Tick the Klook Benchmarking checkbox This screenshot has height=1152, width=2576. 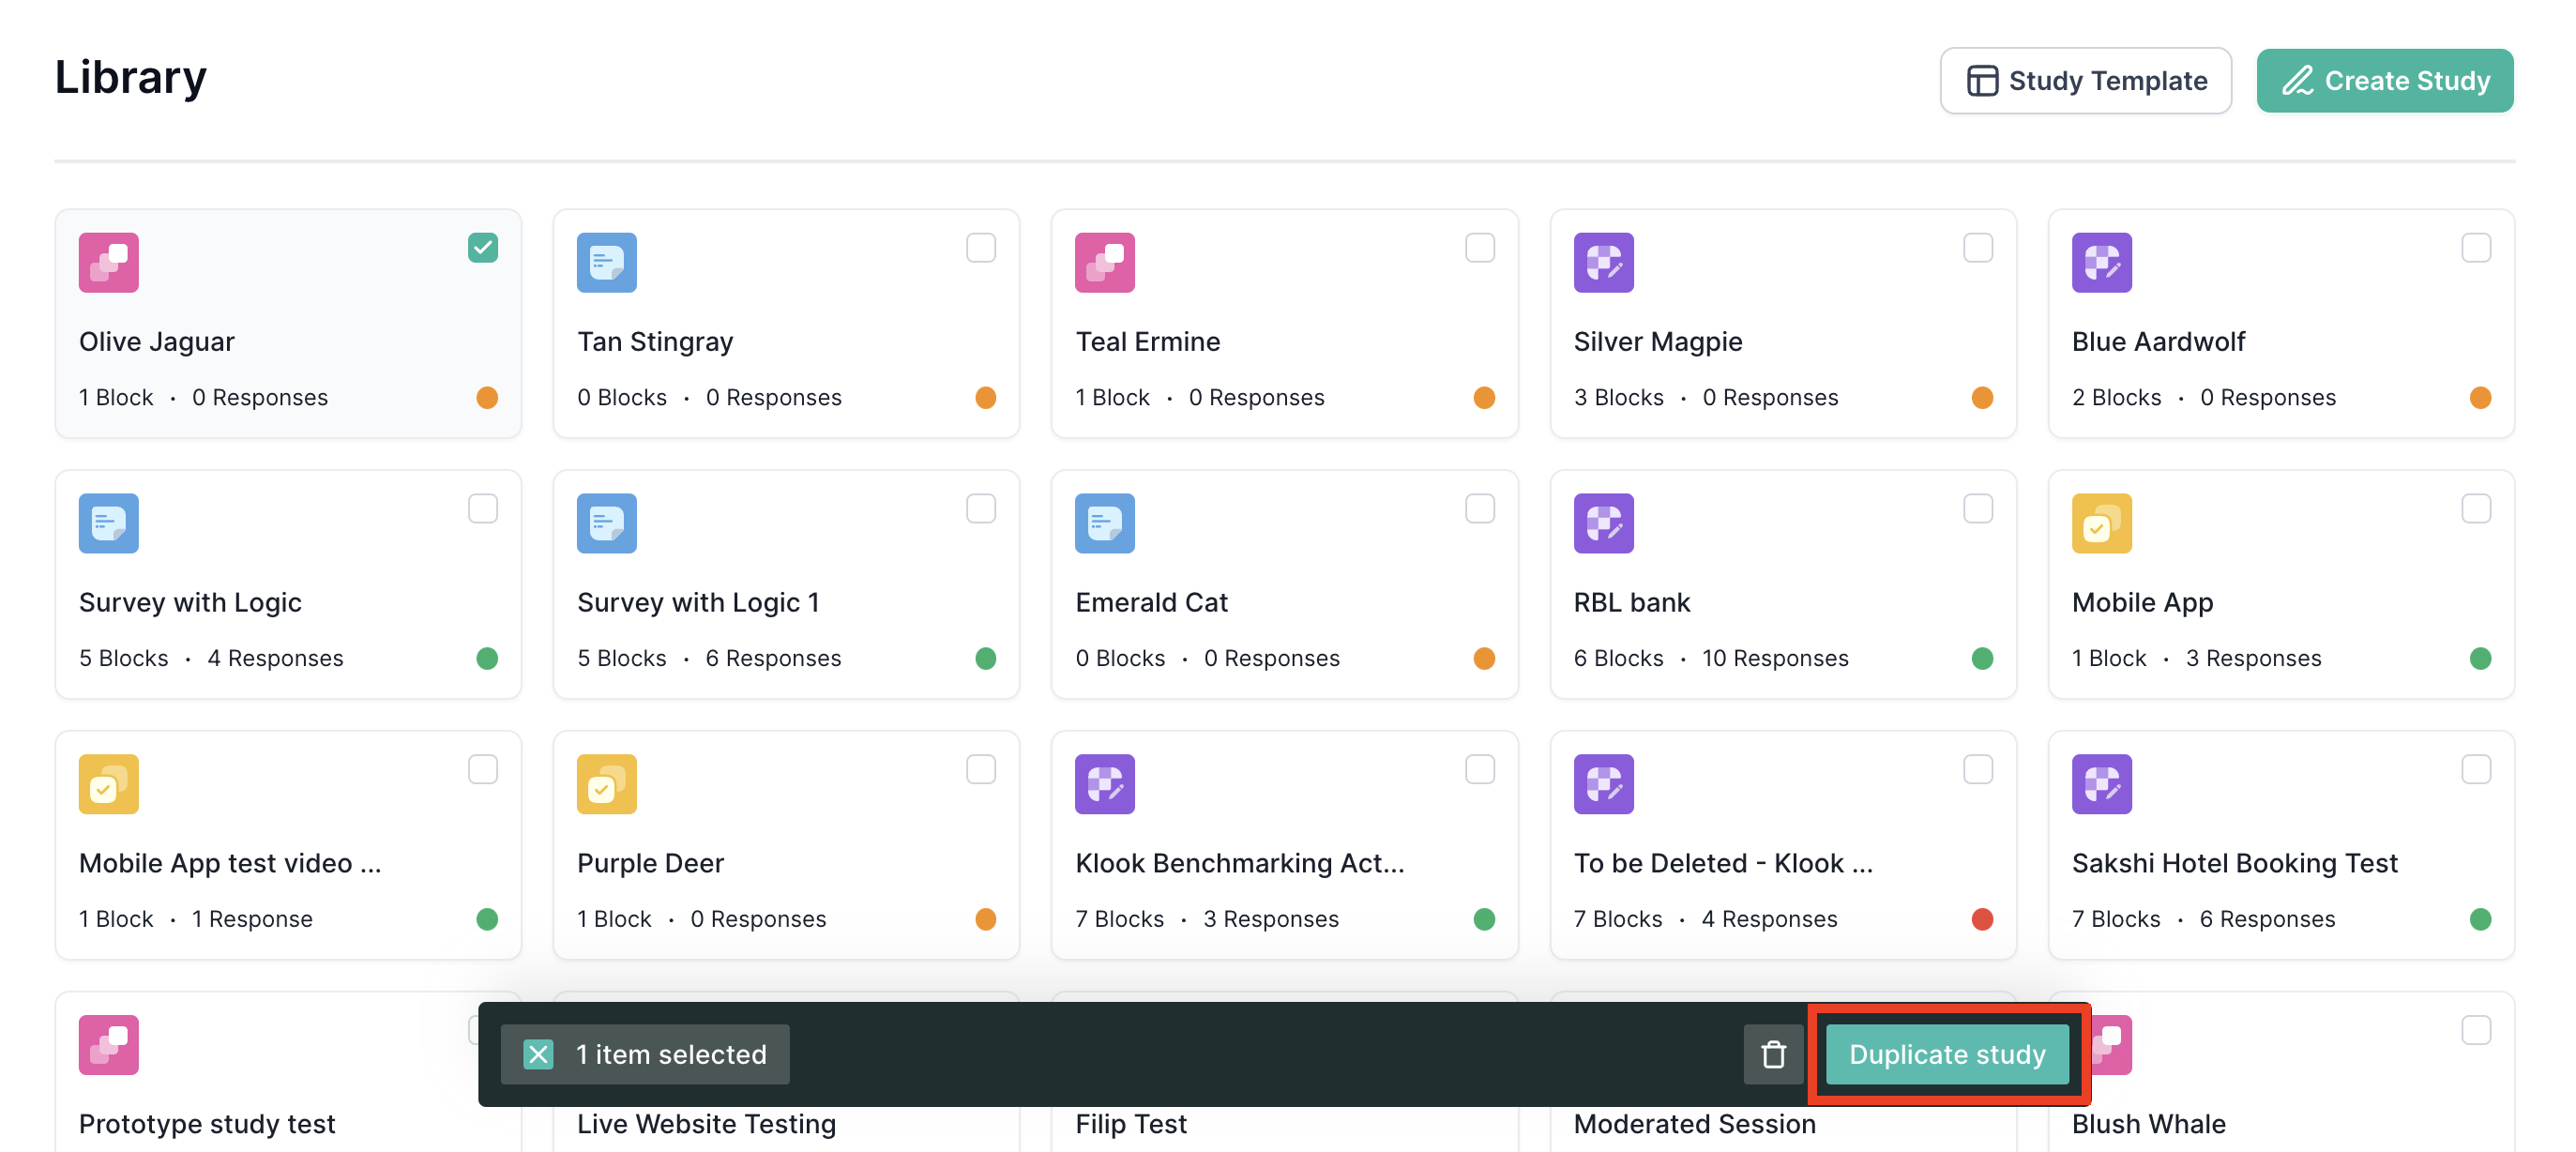pyautogui.click(x=1479, y=769)
